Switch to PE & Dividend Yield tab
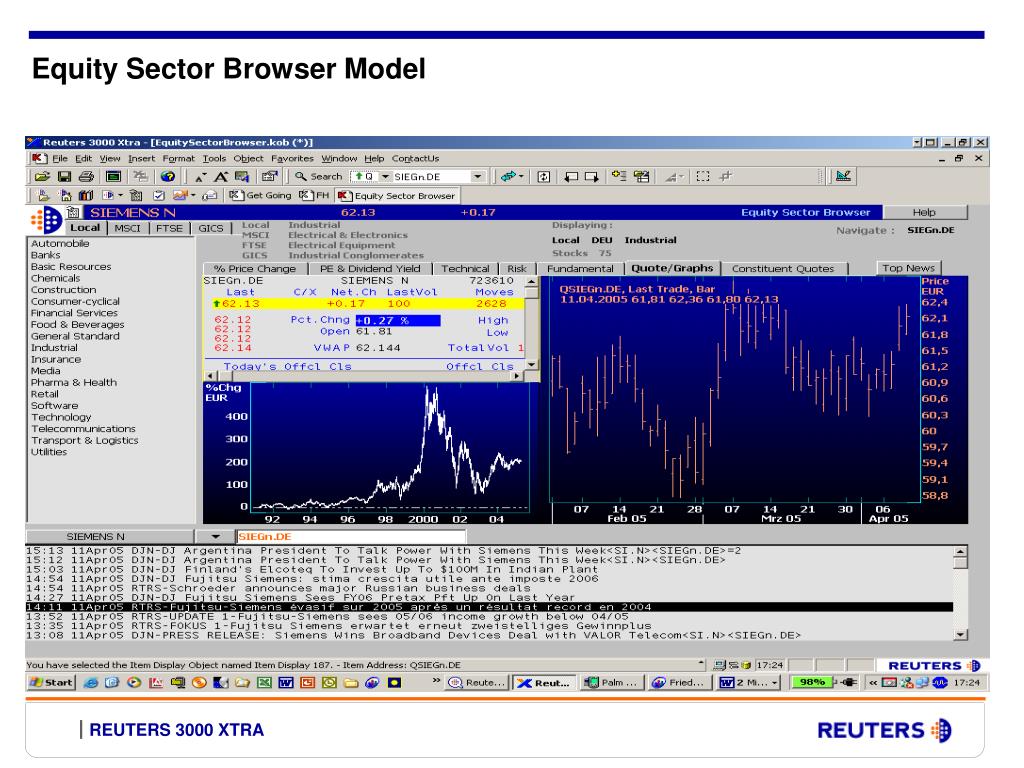This screenshot has width=1024, height=768. [x=370, y=268]
